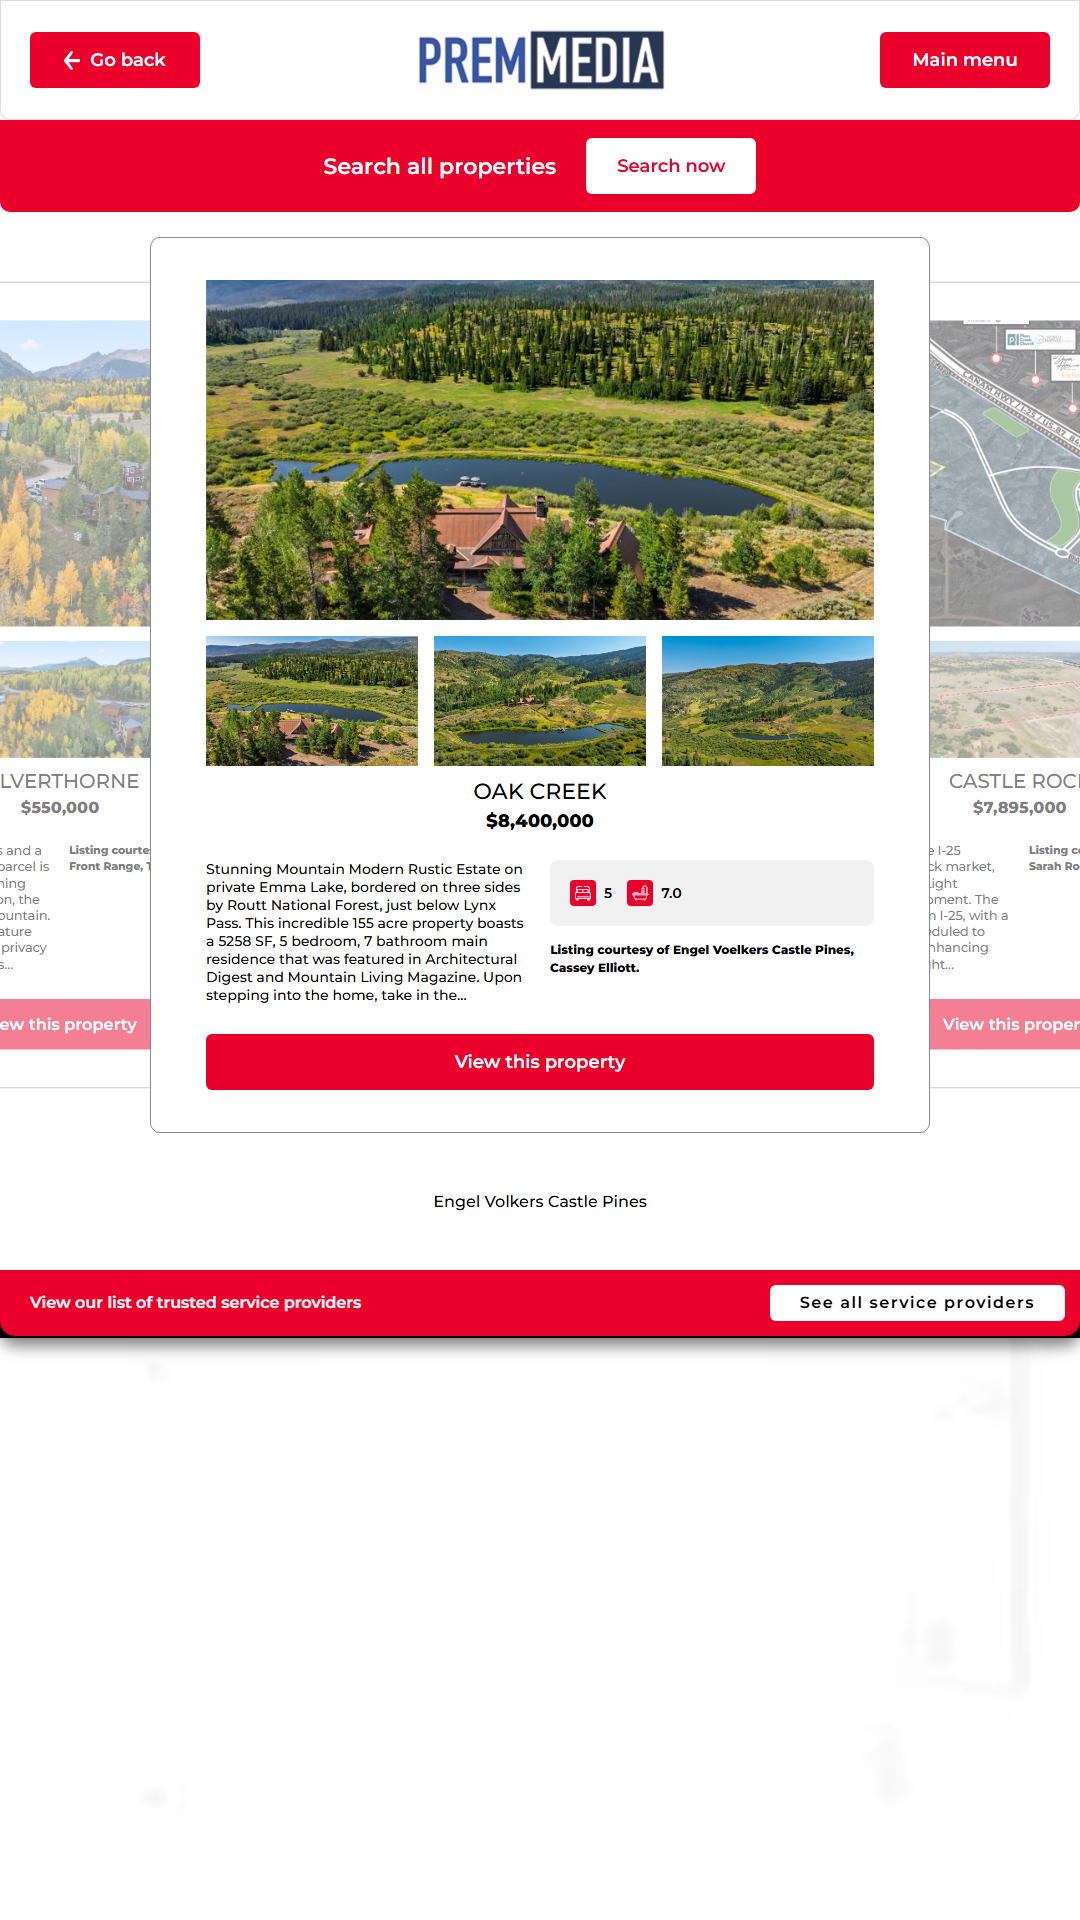Screen dimensions: 1080x1920
Task: Click the Castle Rock map image
Action: (1005, 473)
